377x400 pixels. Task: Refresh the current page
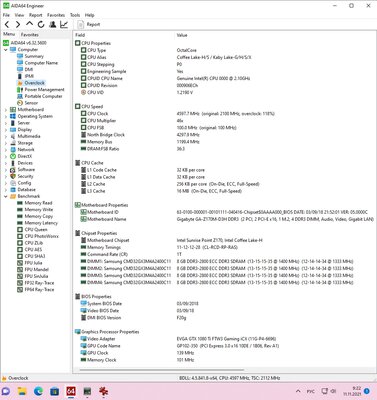pyautogui.click(x=41, y=24)
